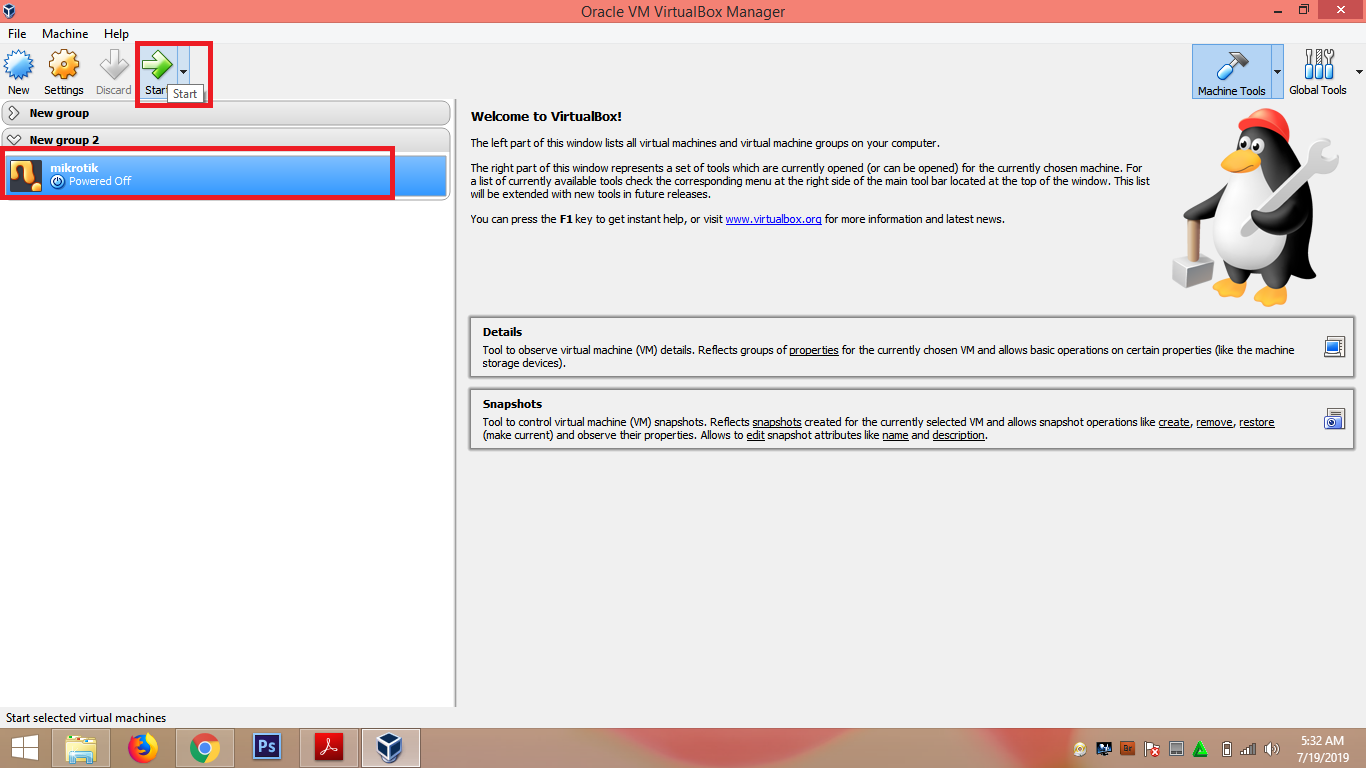Screen dimensions: 1366x768
Task: Open the Start button's dropdown arrow
Action: pos(183,72)
